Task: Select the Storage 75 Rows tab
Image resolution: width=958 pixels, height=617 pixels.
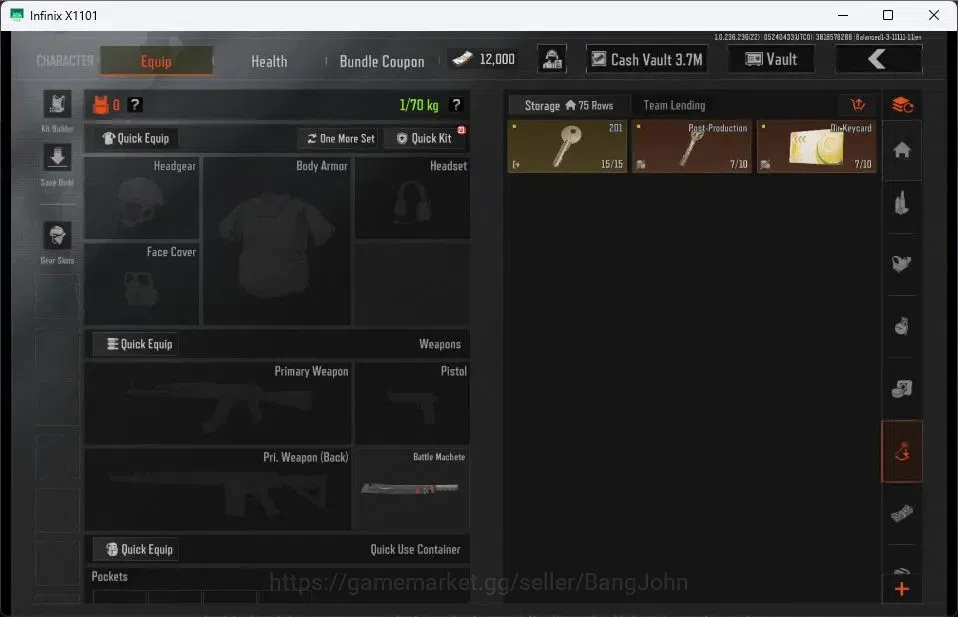Action: click(569, 105)
